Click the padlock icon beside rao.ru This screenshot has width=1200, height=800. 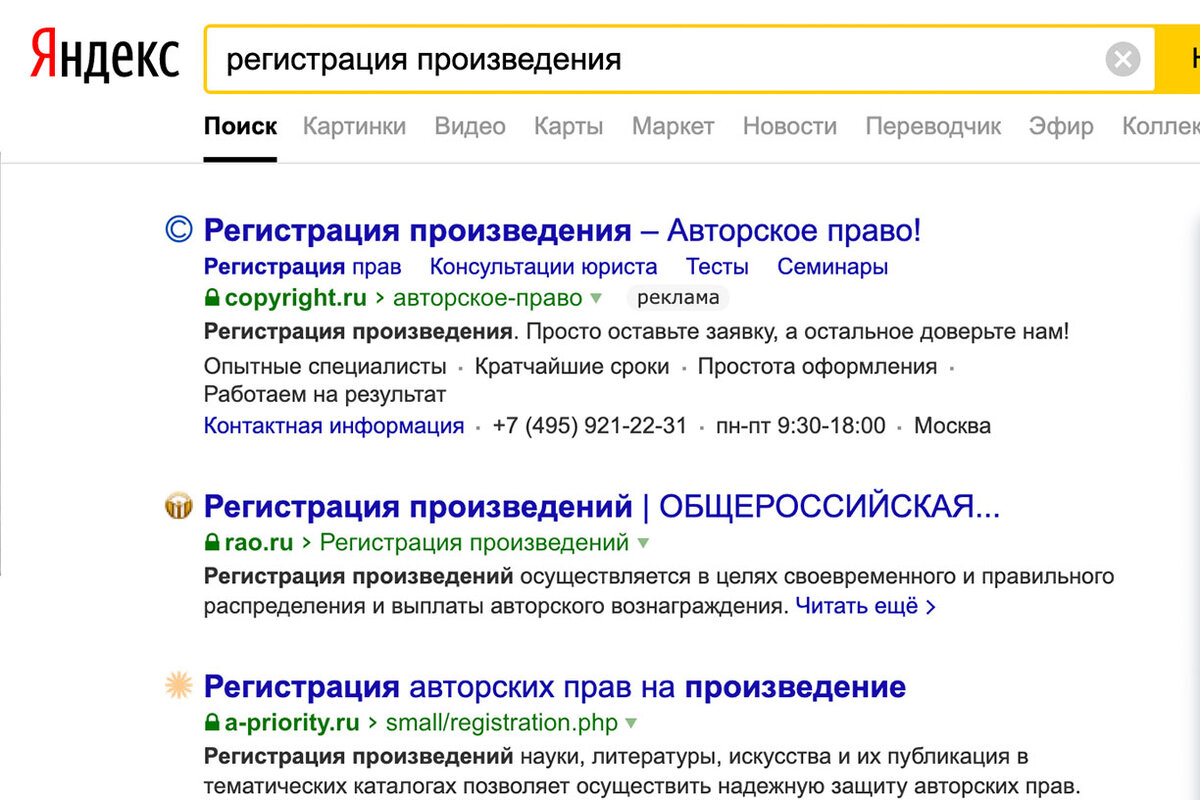click(x=211, y=542)
